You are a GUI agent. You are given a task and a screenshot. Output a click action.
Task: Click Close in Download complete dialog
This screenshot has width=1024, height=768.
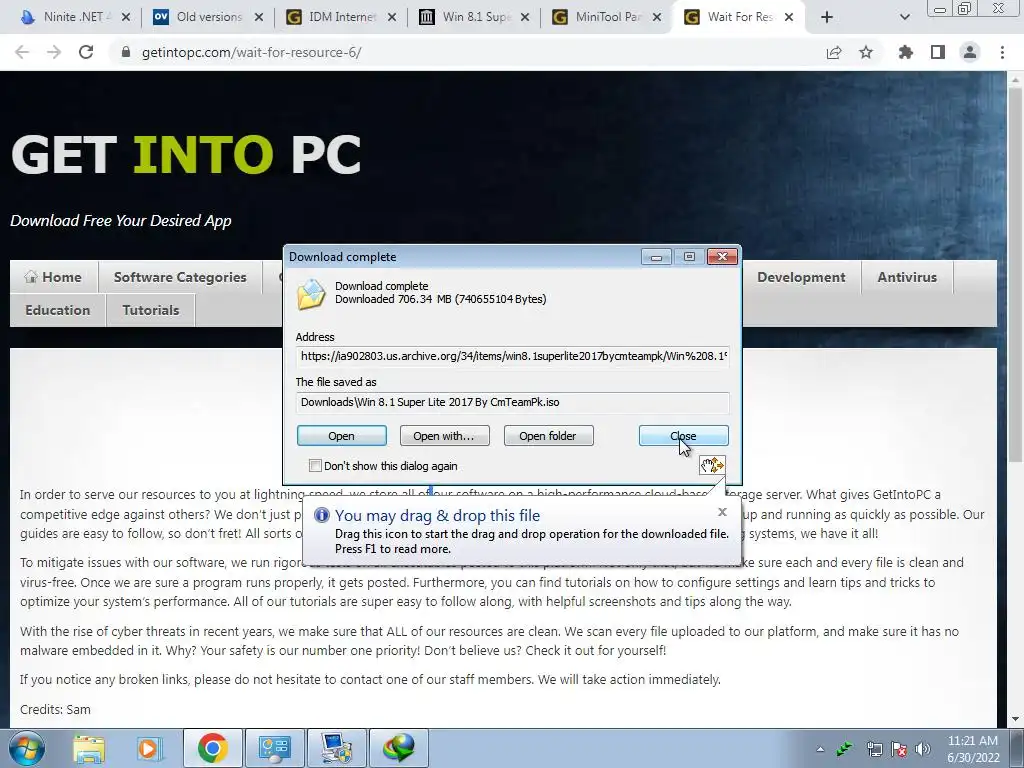point(684,436)
